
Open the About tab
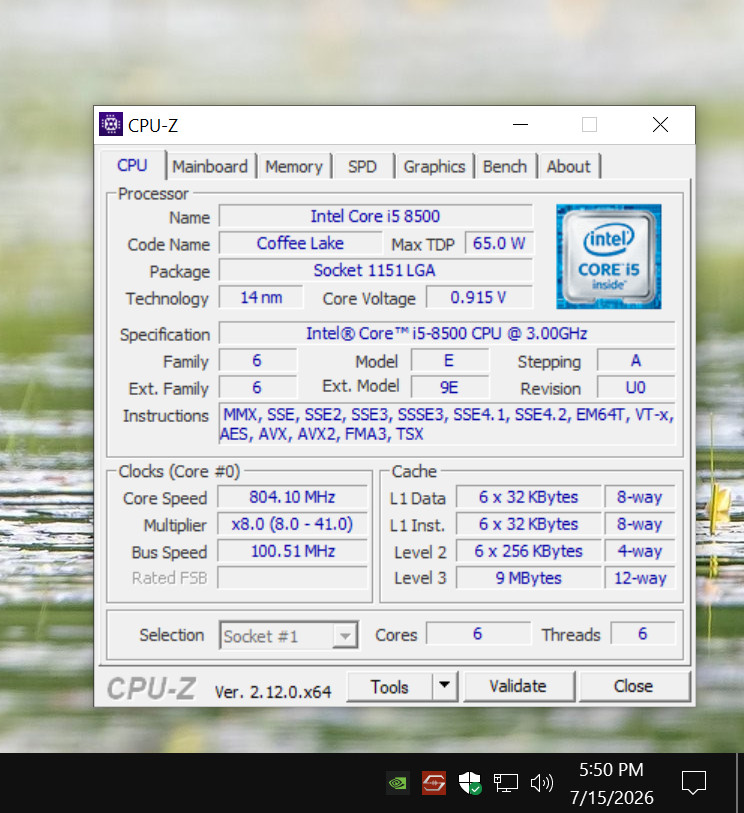(x=569, y=166)
